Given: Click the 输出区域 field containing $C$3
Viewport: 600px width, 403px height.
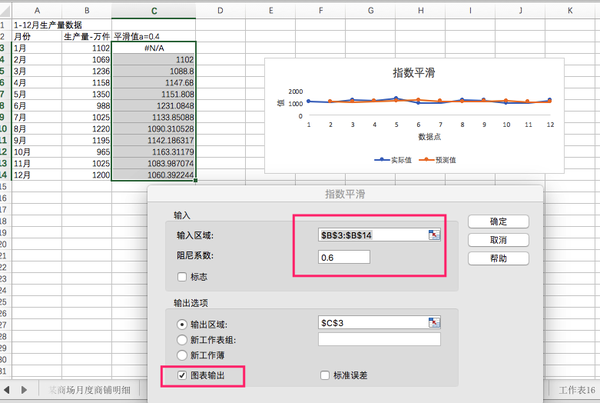Looking at the screenshot, I should [373, 323].
